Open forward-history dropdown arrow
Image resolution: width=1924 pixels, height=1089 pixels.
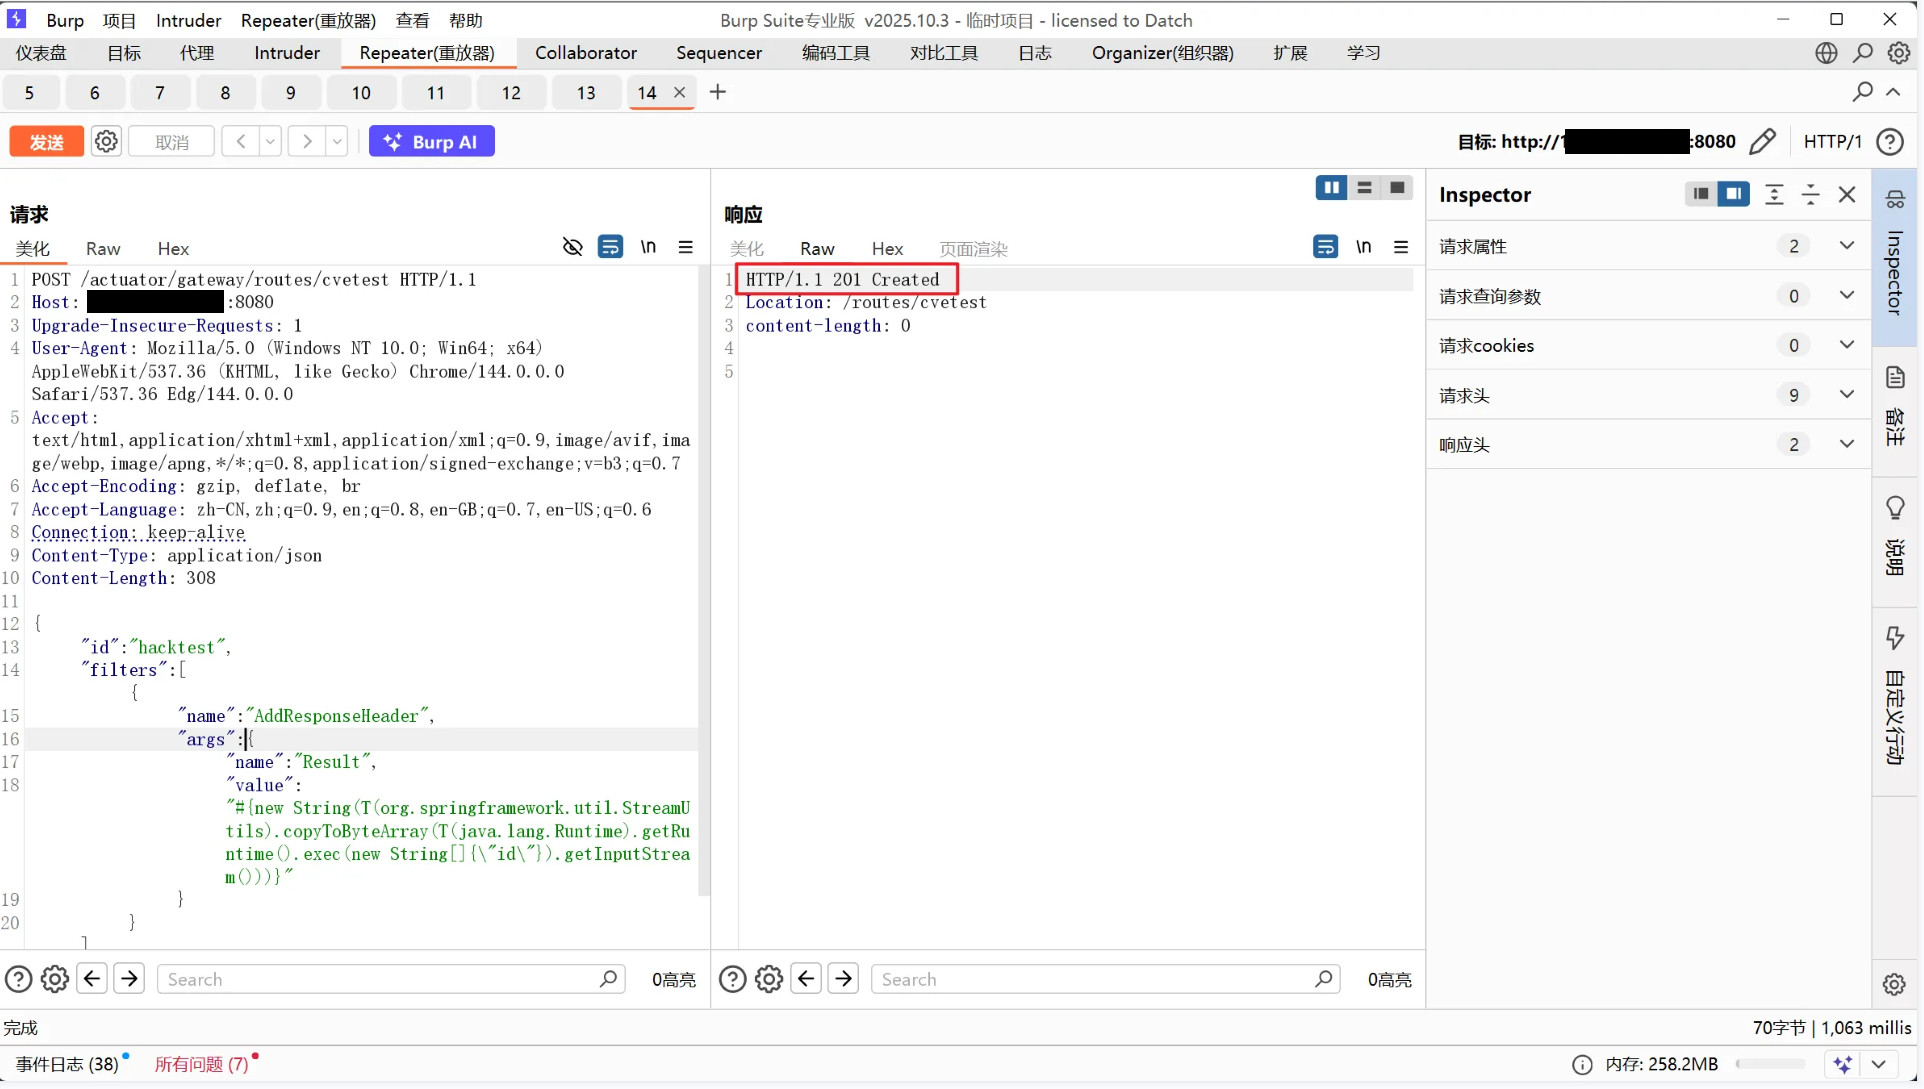pyautogui.click(x=337, y=142)
